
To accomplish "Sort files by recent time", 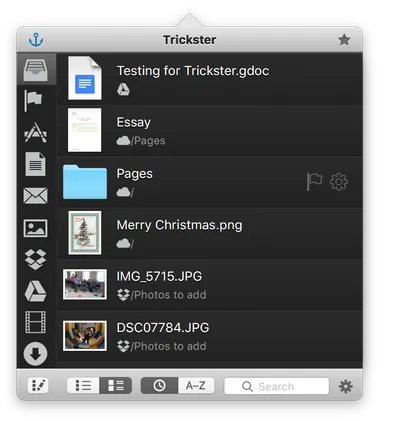I will pos(159,386).
